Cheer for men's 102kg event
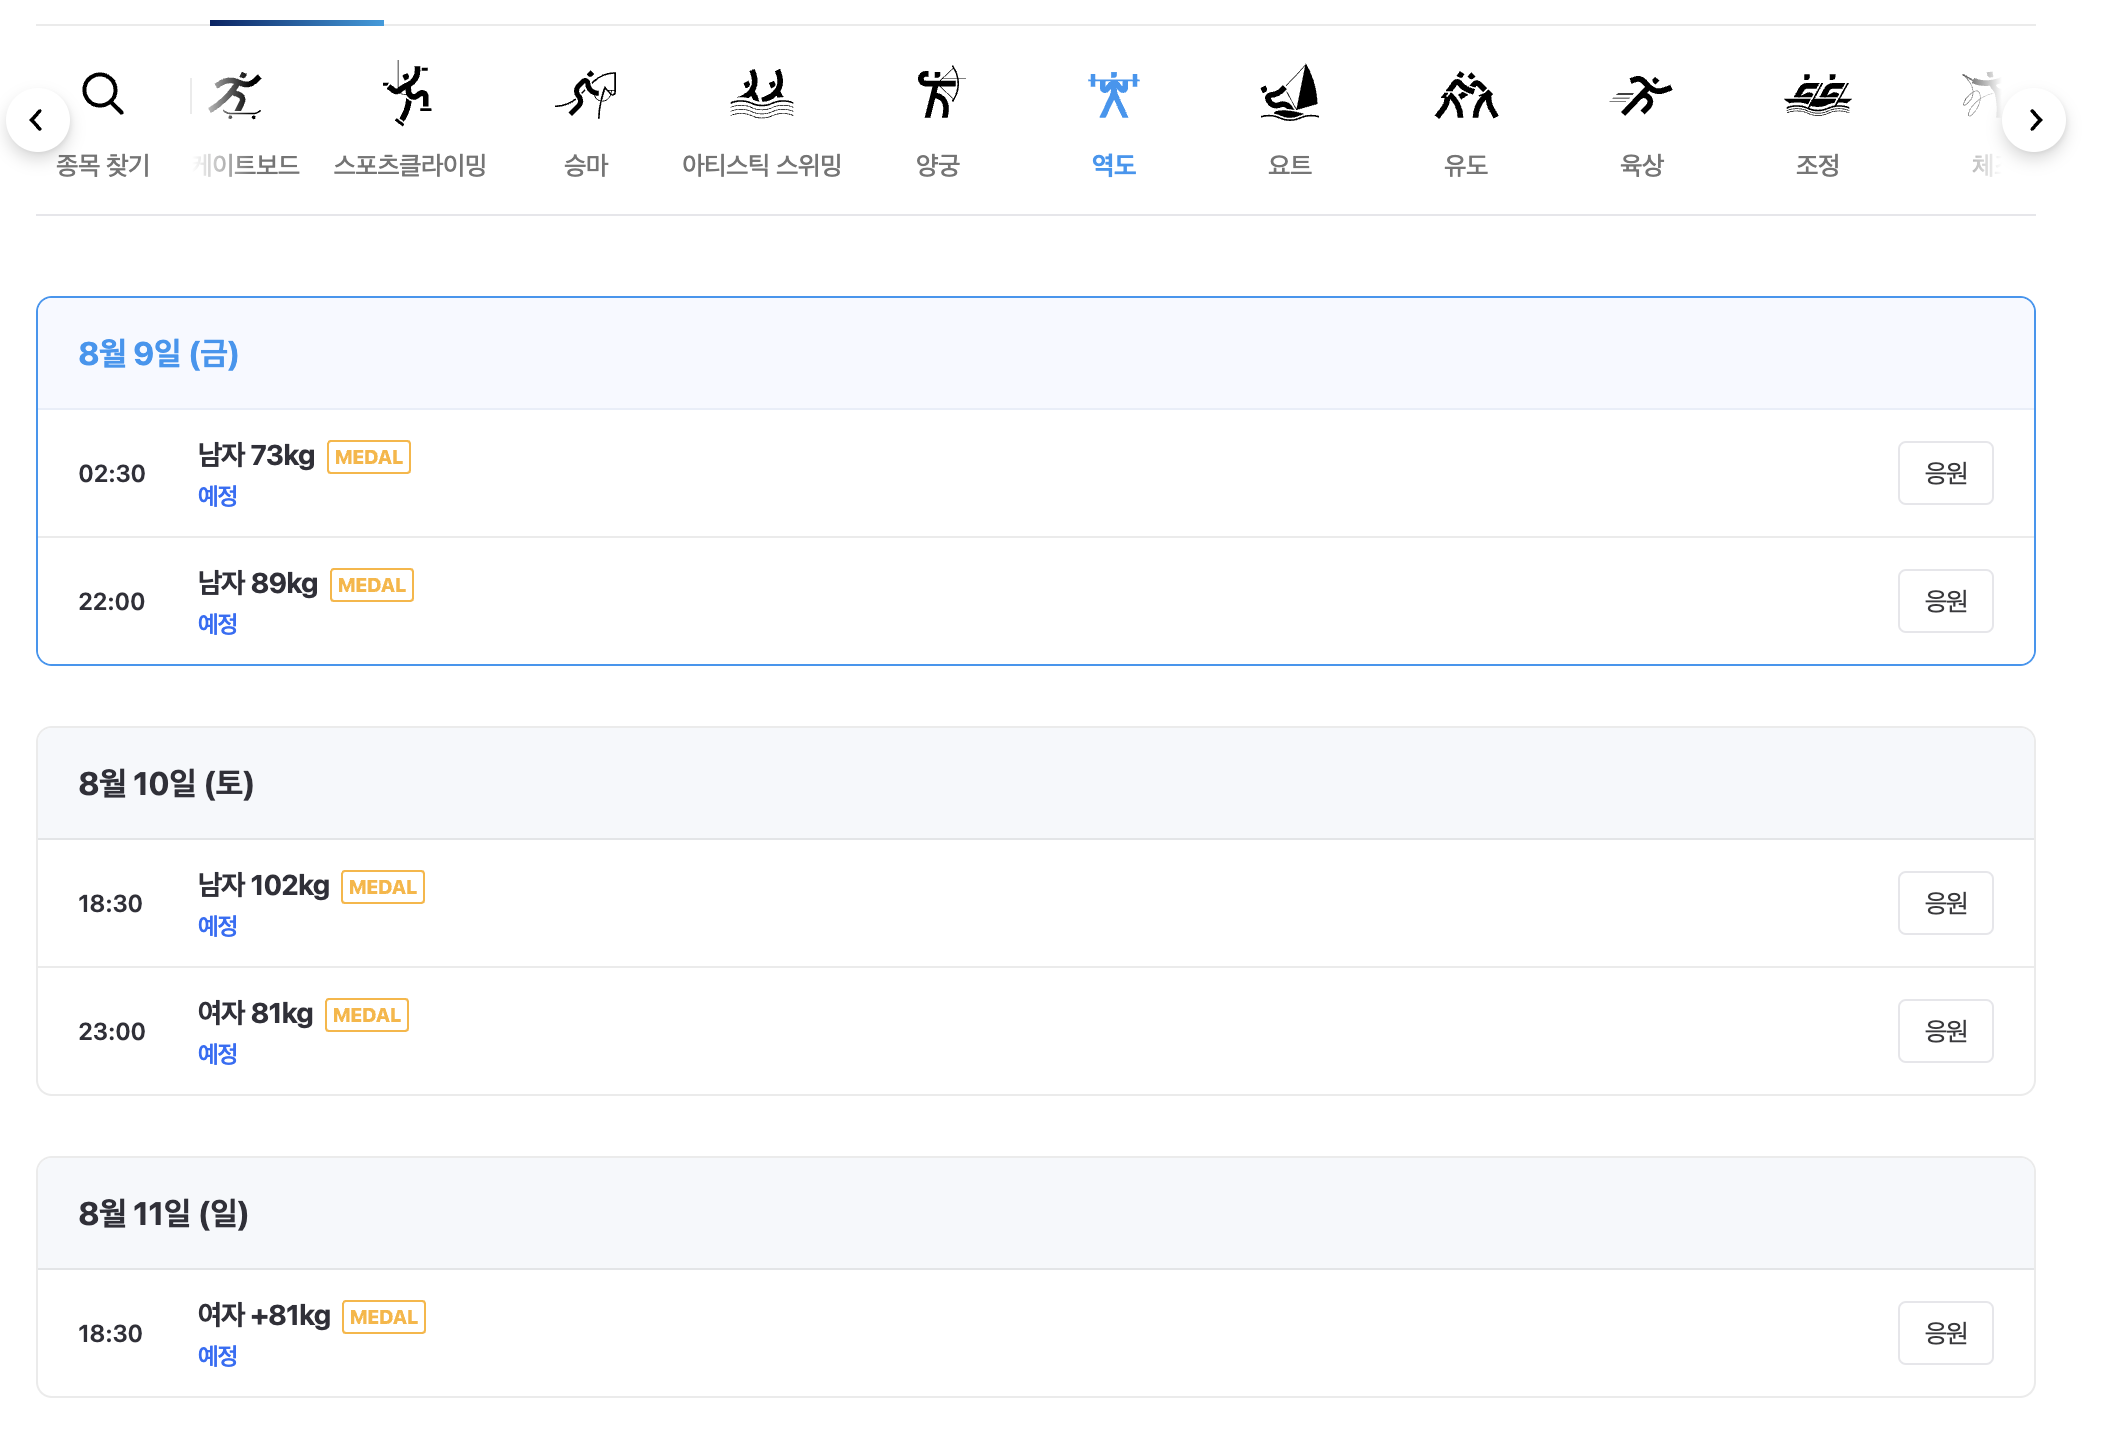This screenshot has height=1456, width=2124. pos(1945,903)
